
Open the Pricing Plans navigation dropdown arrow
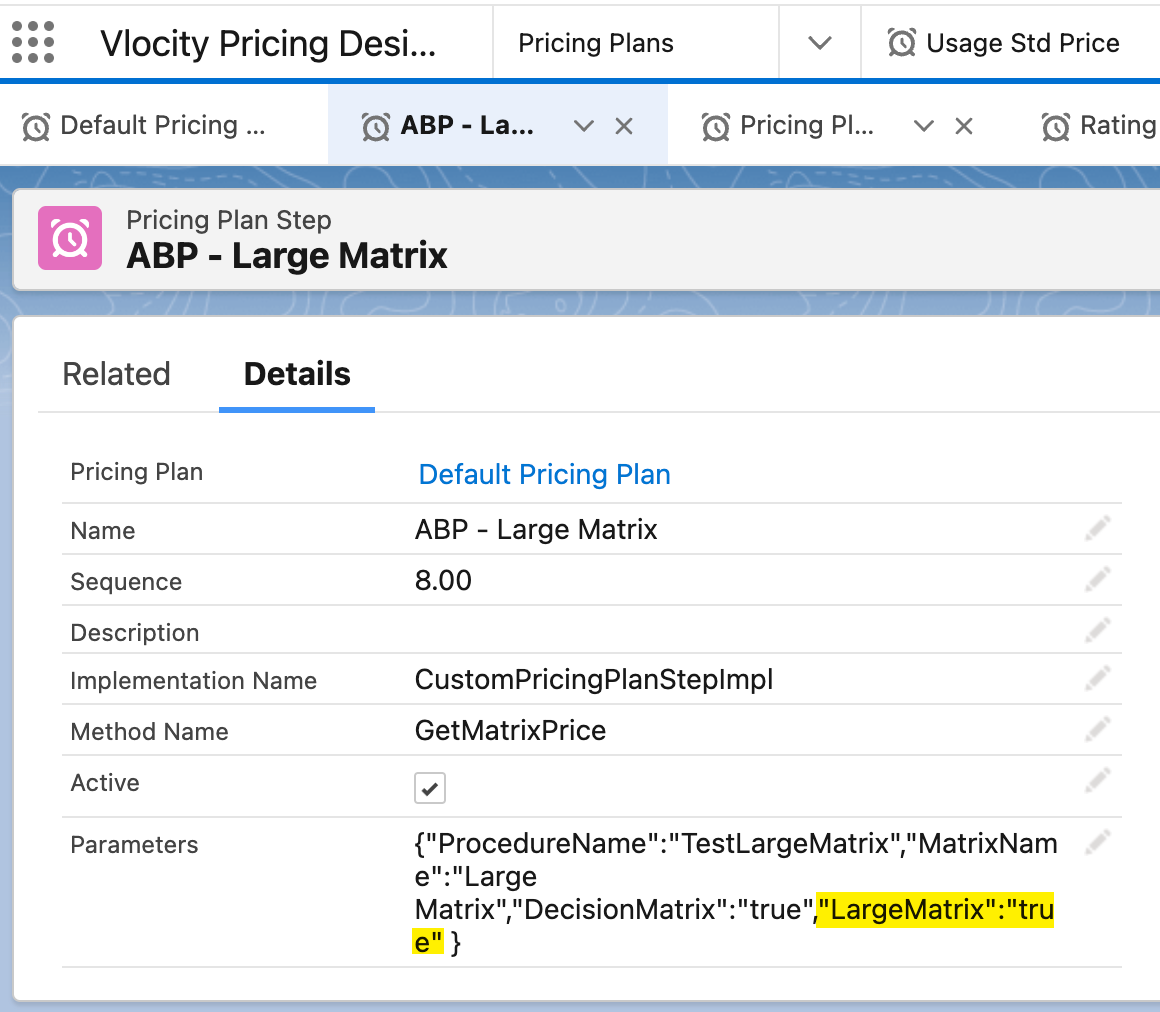tap(820, 43)
